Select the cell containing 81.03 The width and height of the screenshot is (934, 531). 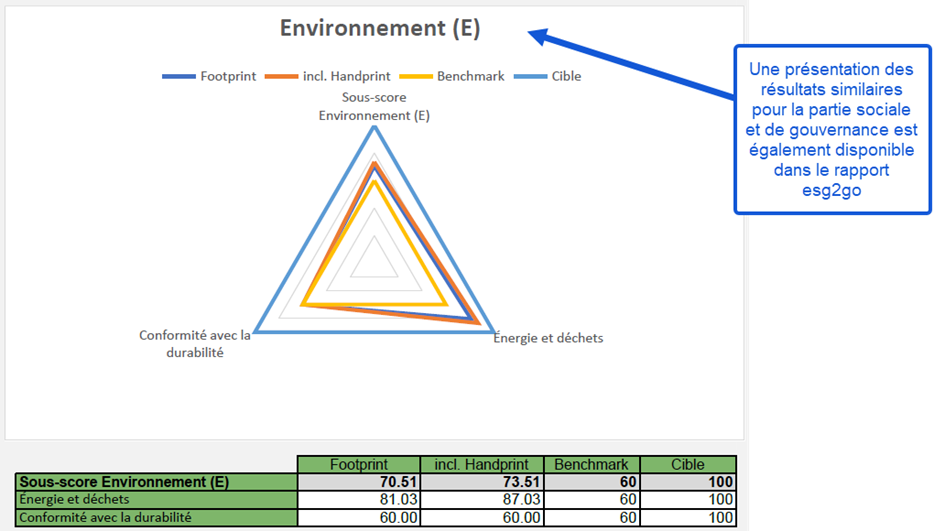[x=358, y=499]
